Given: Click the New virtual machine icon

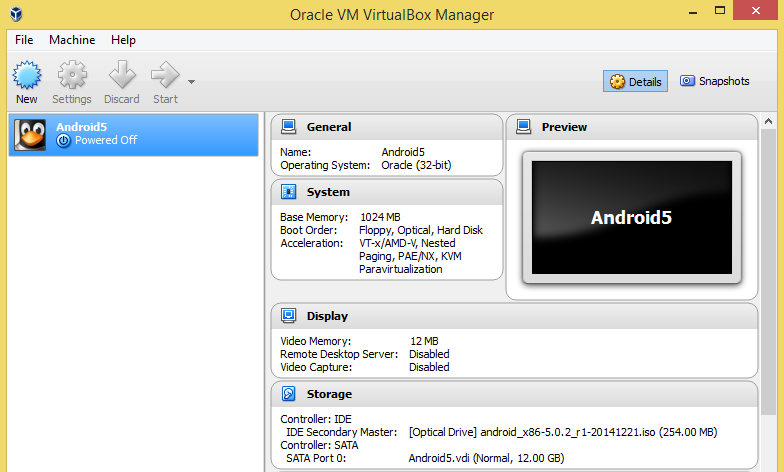Looking at the screenshot, I should 26,75.
